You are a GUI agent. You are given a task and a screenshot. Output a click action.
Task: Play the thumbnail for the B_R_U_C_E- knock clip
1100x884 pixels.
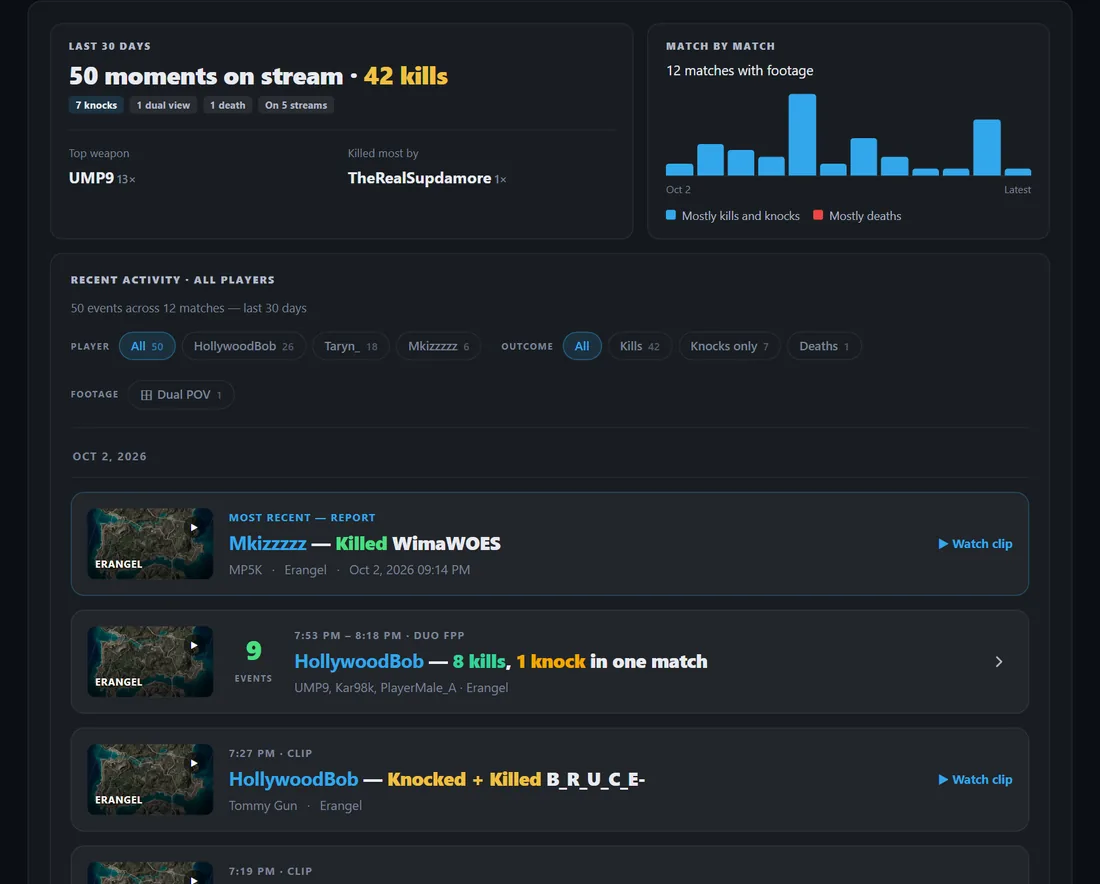[149, 779]
